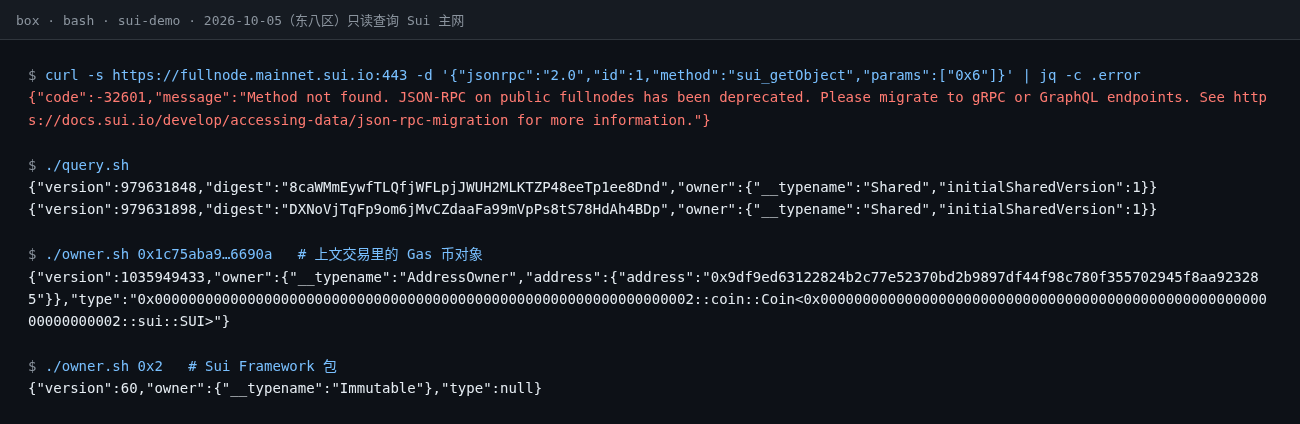Screen dimensions: 1300x424
Task: Click the digest starting with DXNoVj
Action: point(476,209)
